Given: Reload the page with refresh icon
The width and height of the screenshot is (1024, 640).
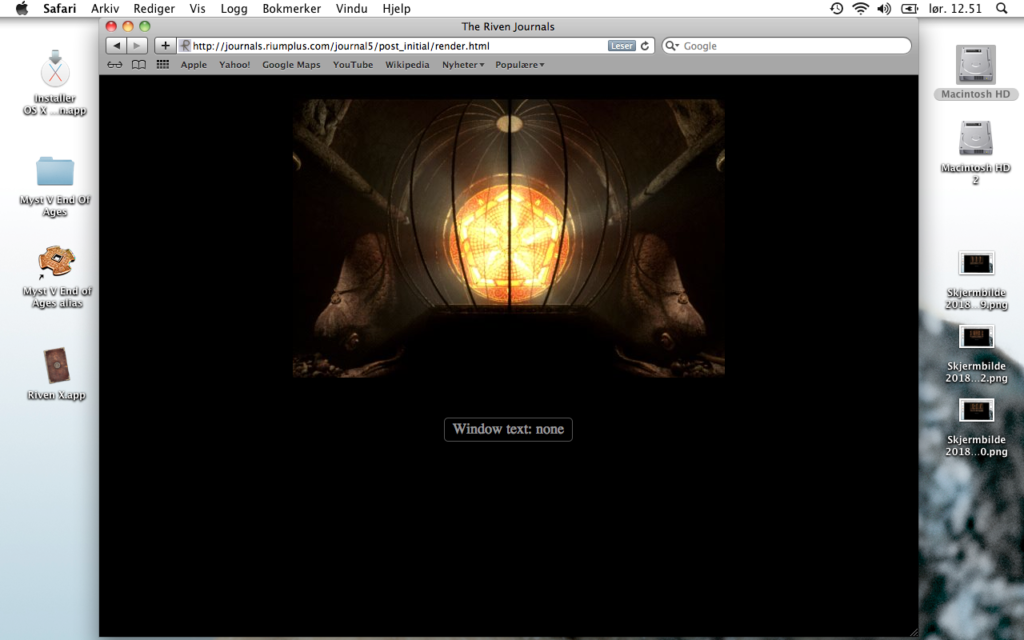Looking at the screenshot, I should pos(645,46).
